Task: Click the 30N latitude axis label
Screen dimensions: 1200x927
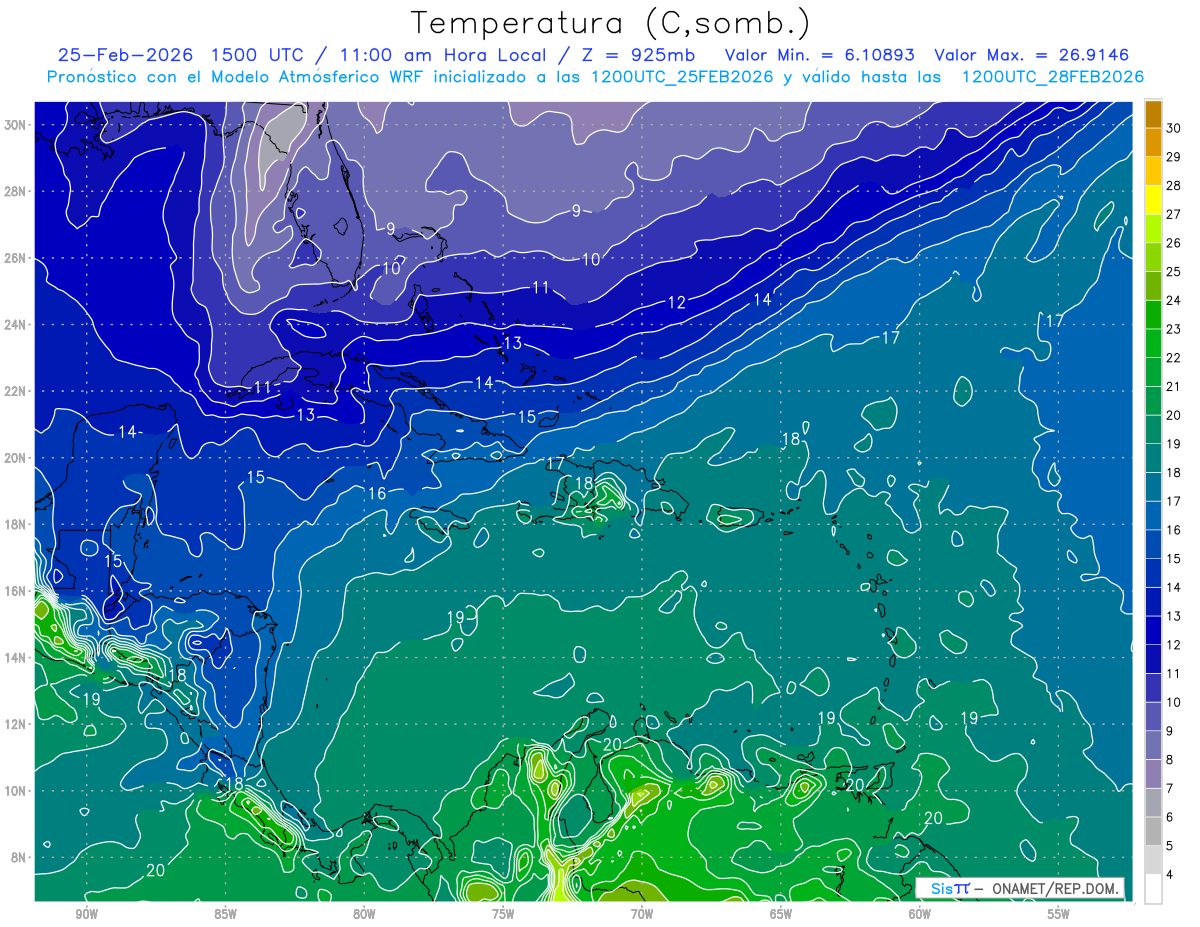Action: tap(16, 125)
